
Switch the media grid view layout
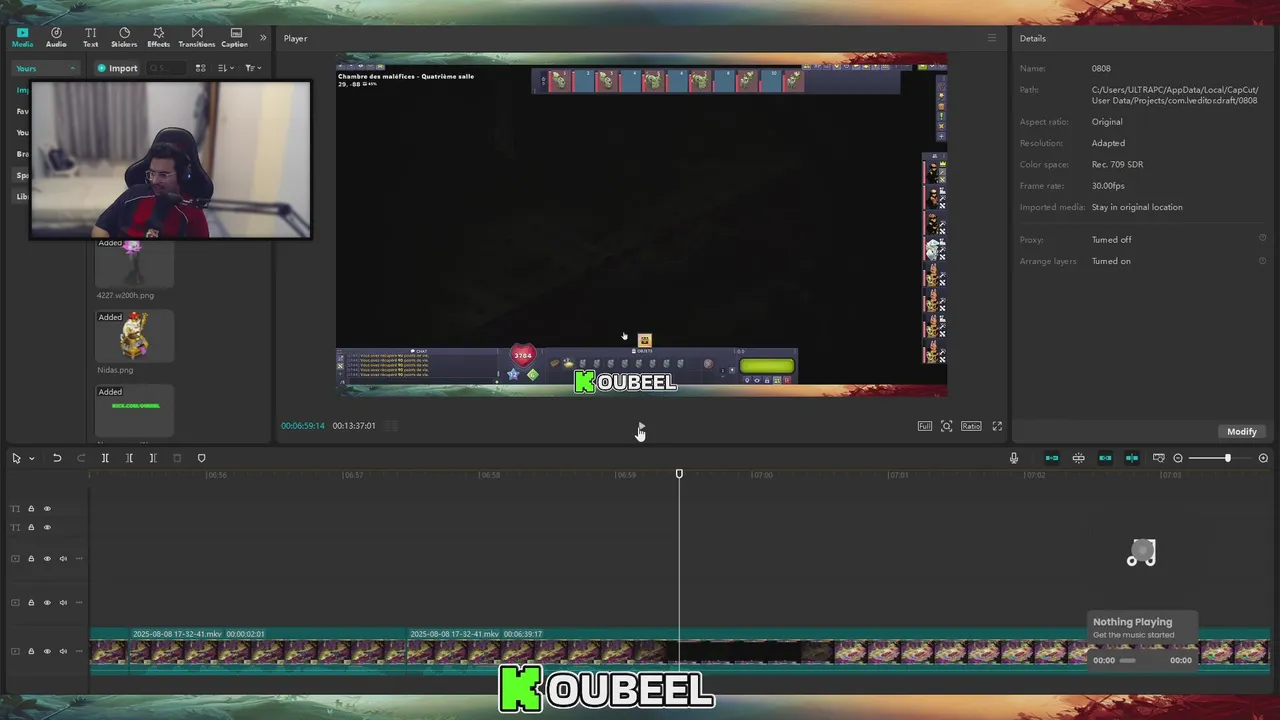pos(200,68)
